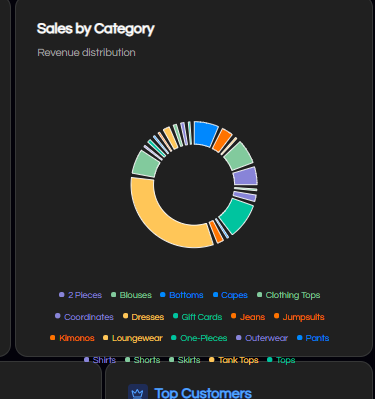
Task: Toggle the One-Pieces legend item
Action: pos(199,338)
